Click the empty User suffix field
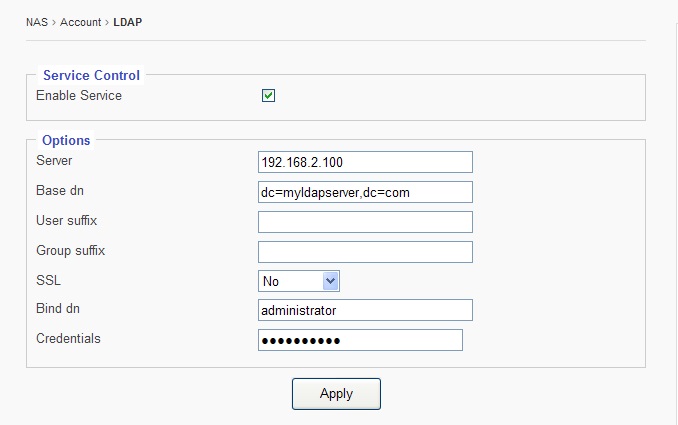Screen dimensions: 678x425 [x=365, y=222]
